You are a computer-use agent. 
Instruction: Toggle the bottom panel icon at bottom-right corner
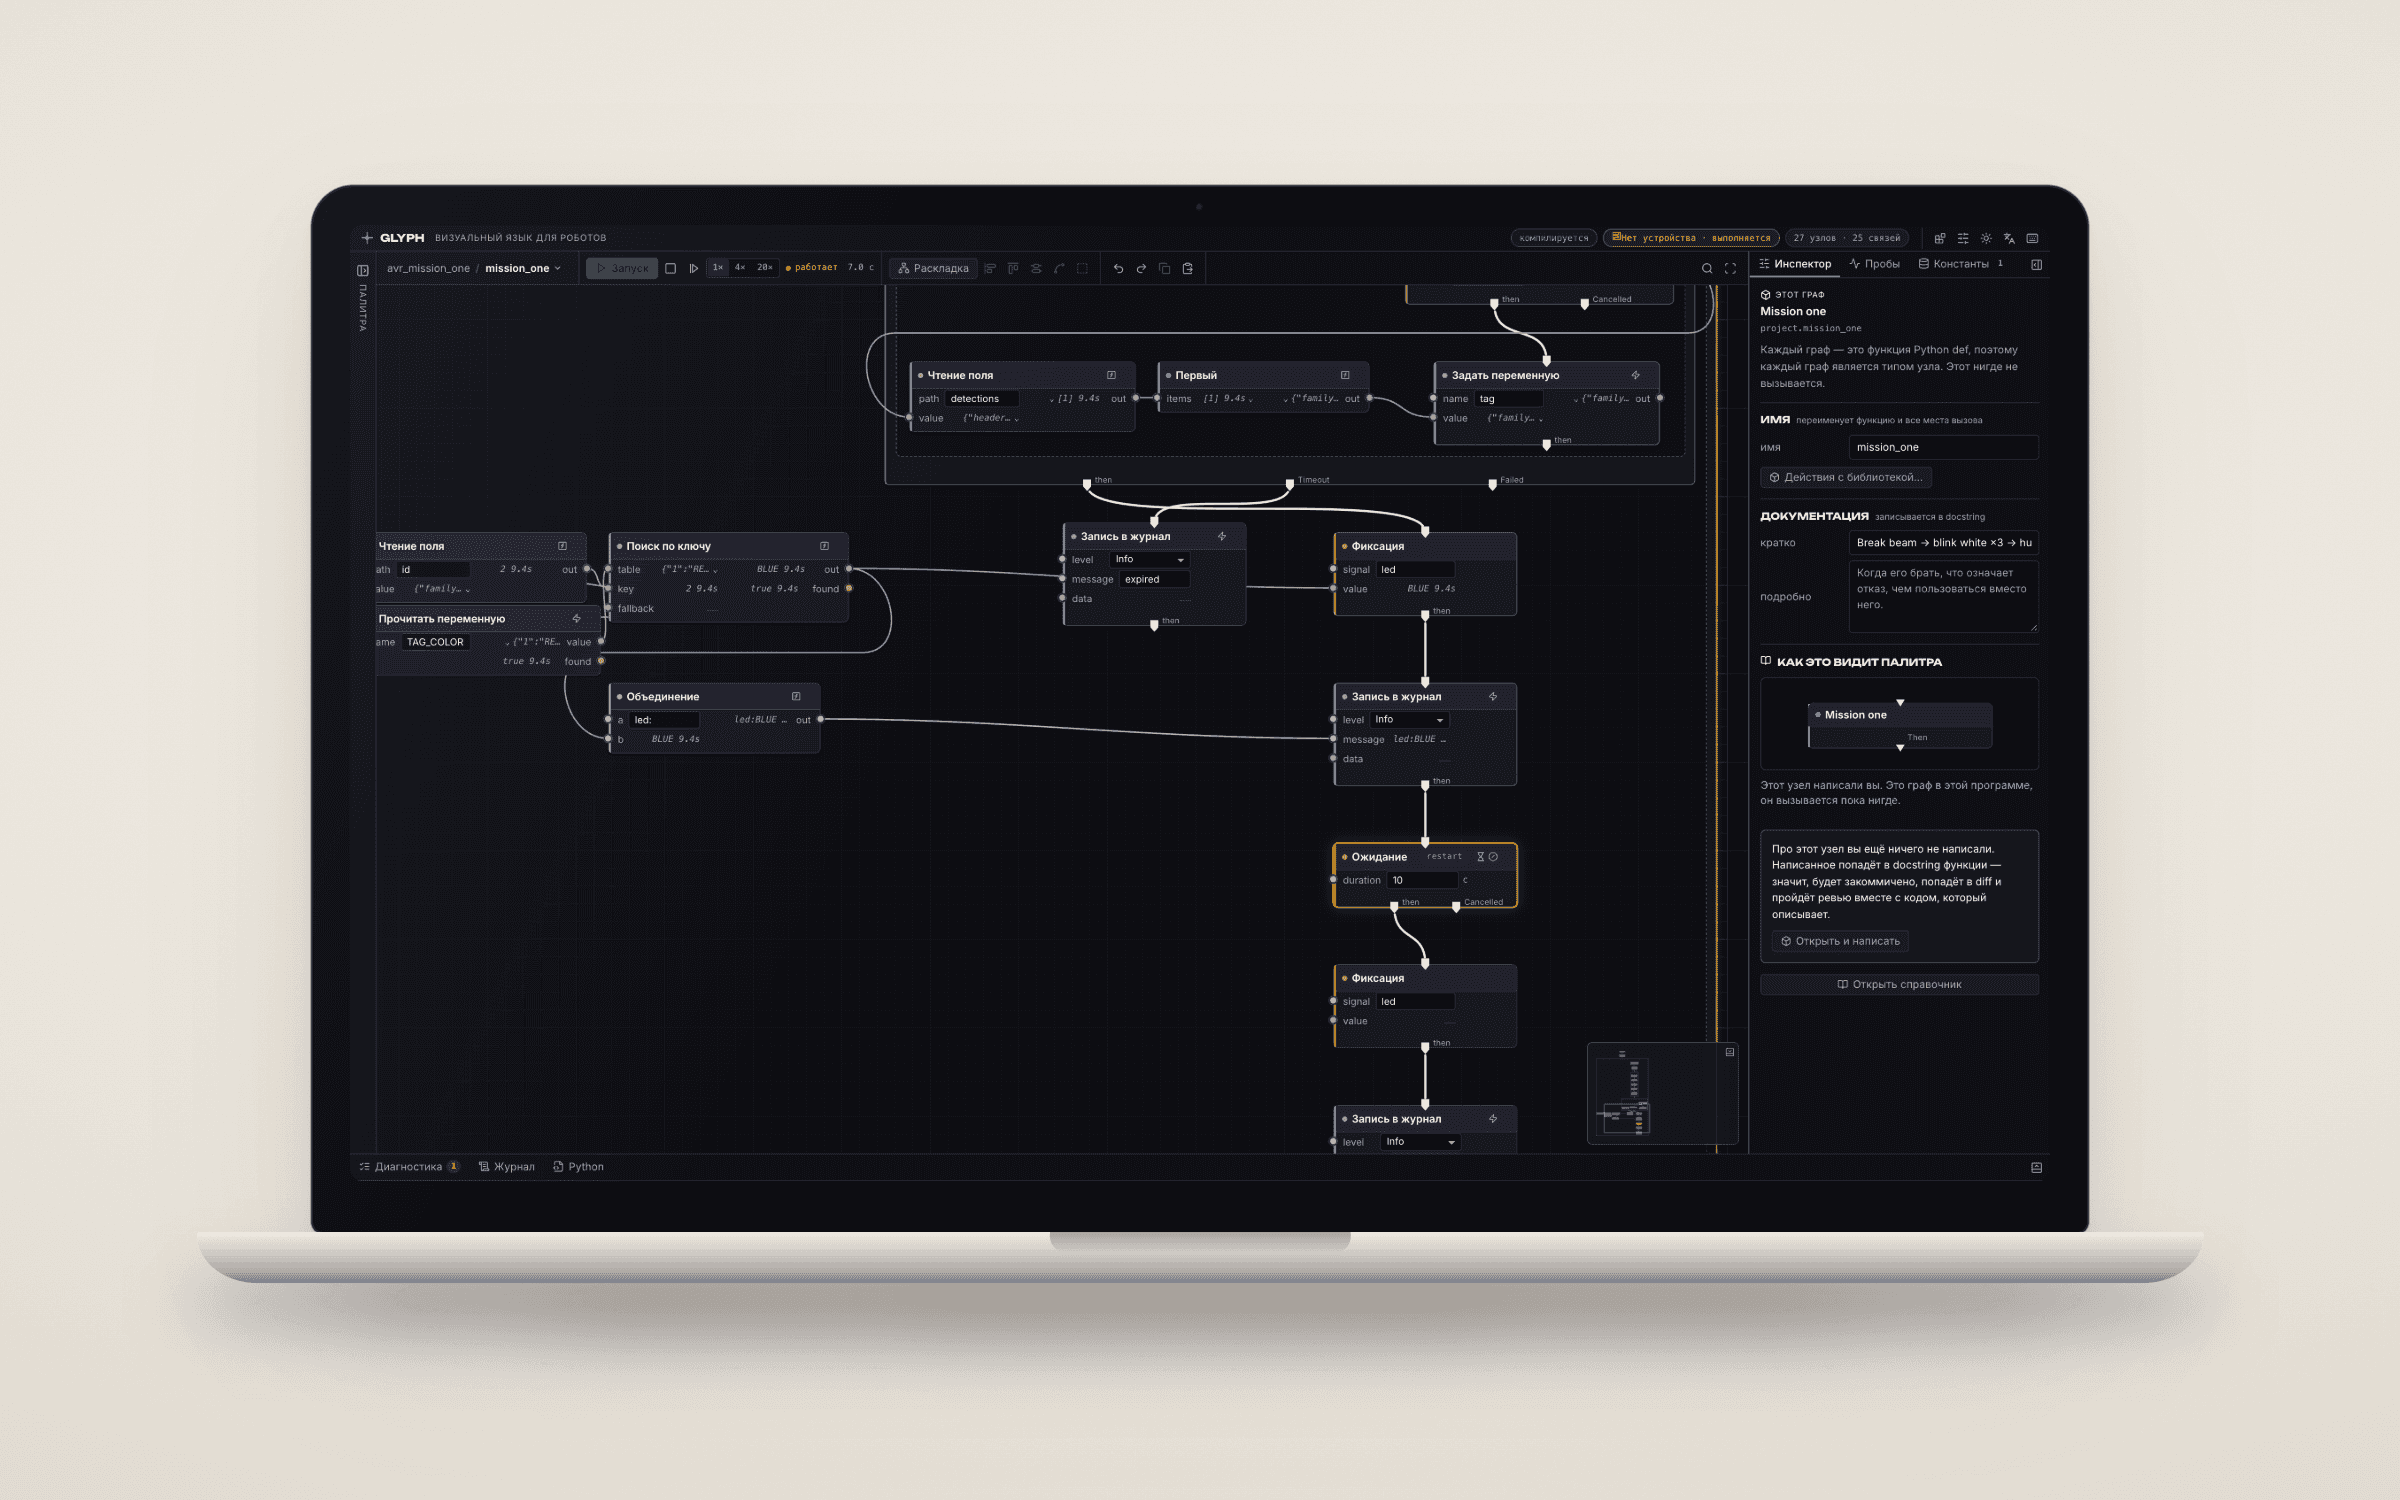point(2037,1167)
